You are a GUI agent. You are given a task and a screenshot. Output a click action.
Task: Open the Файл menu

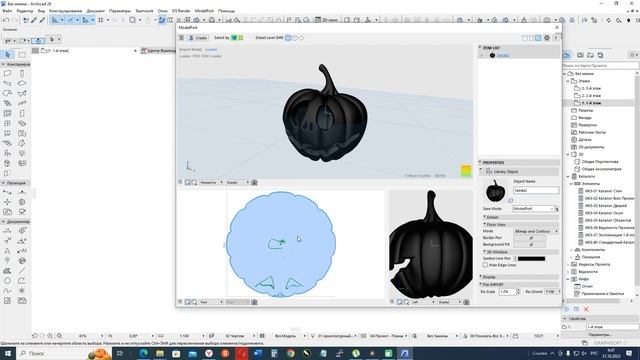point(7,11)
